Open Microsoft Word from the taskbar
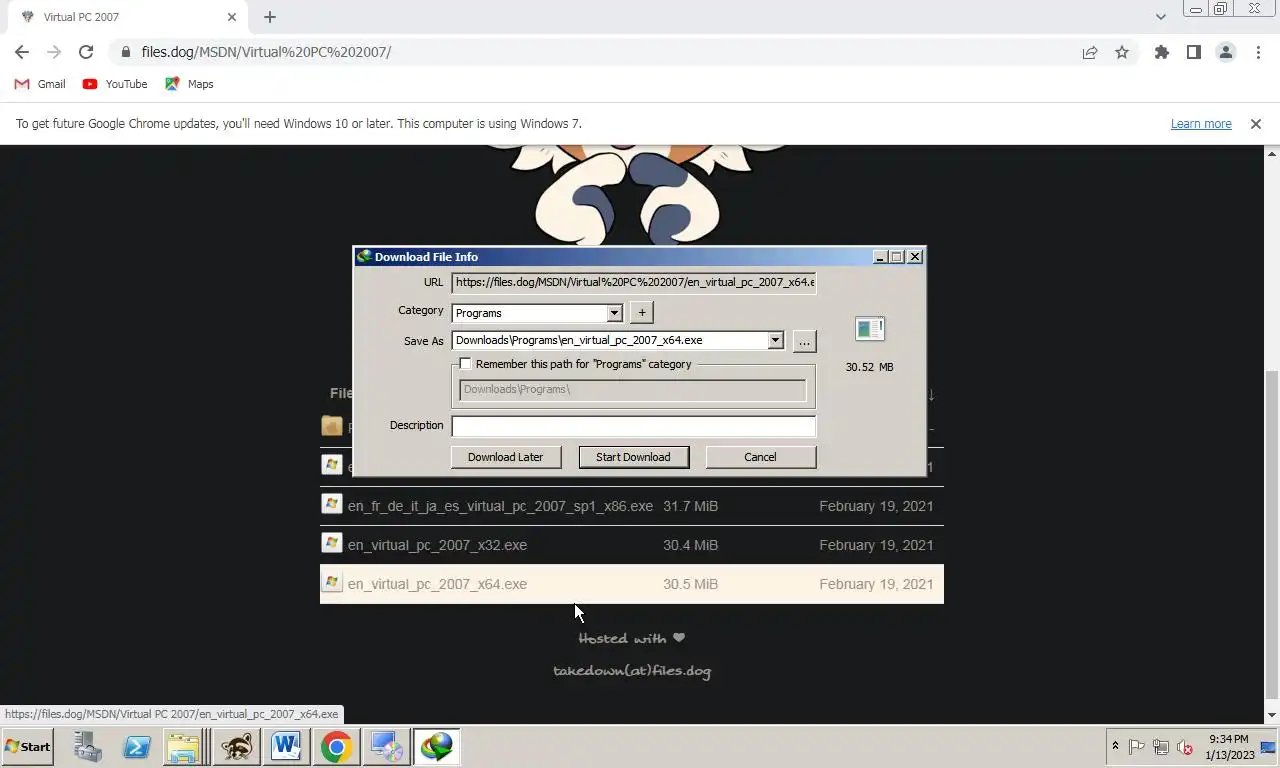The width and height of the screenshot is (1280, 768). click(286, 746)
